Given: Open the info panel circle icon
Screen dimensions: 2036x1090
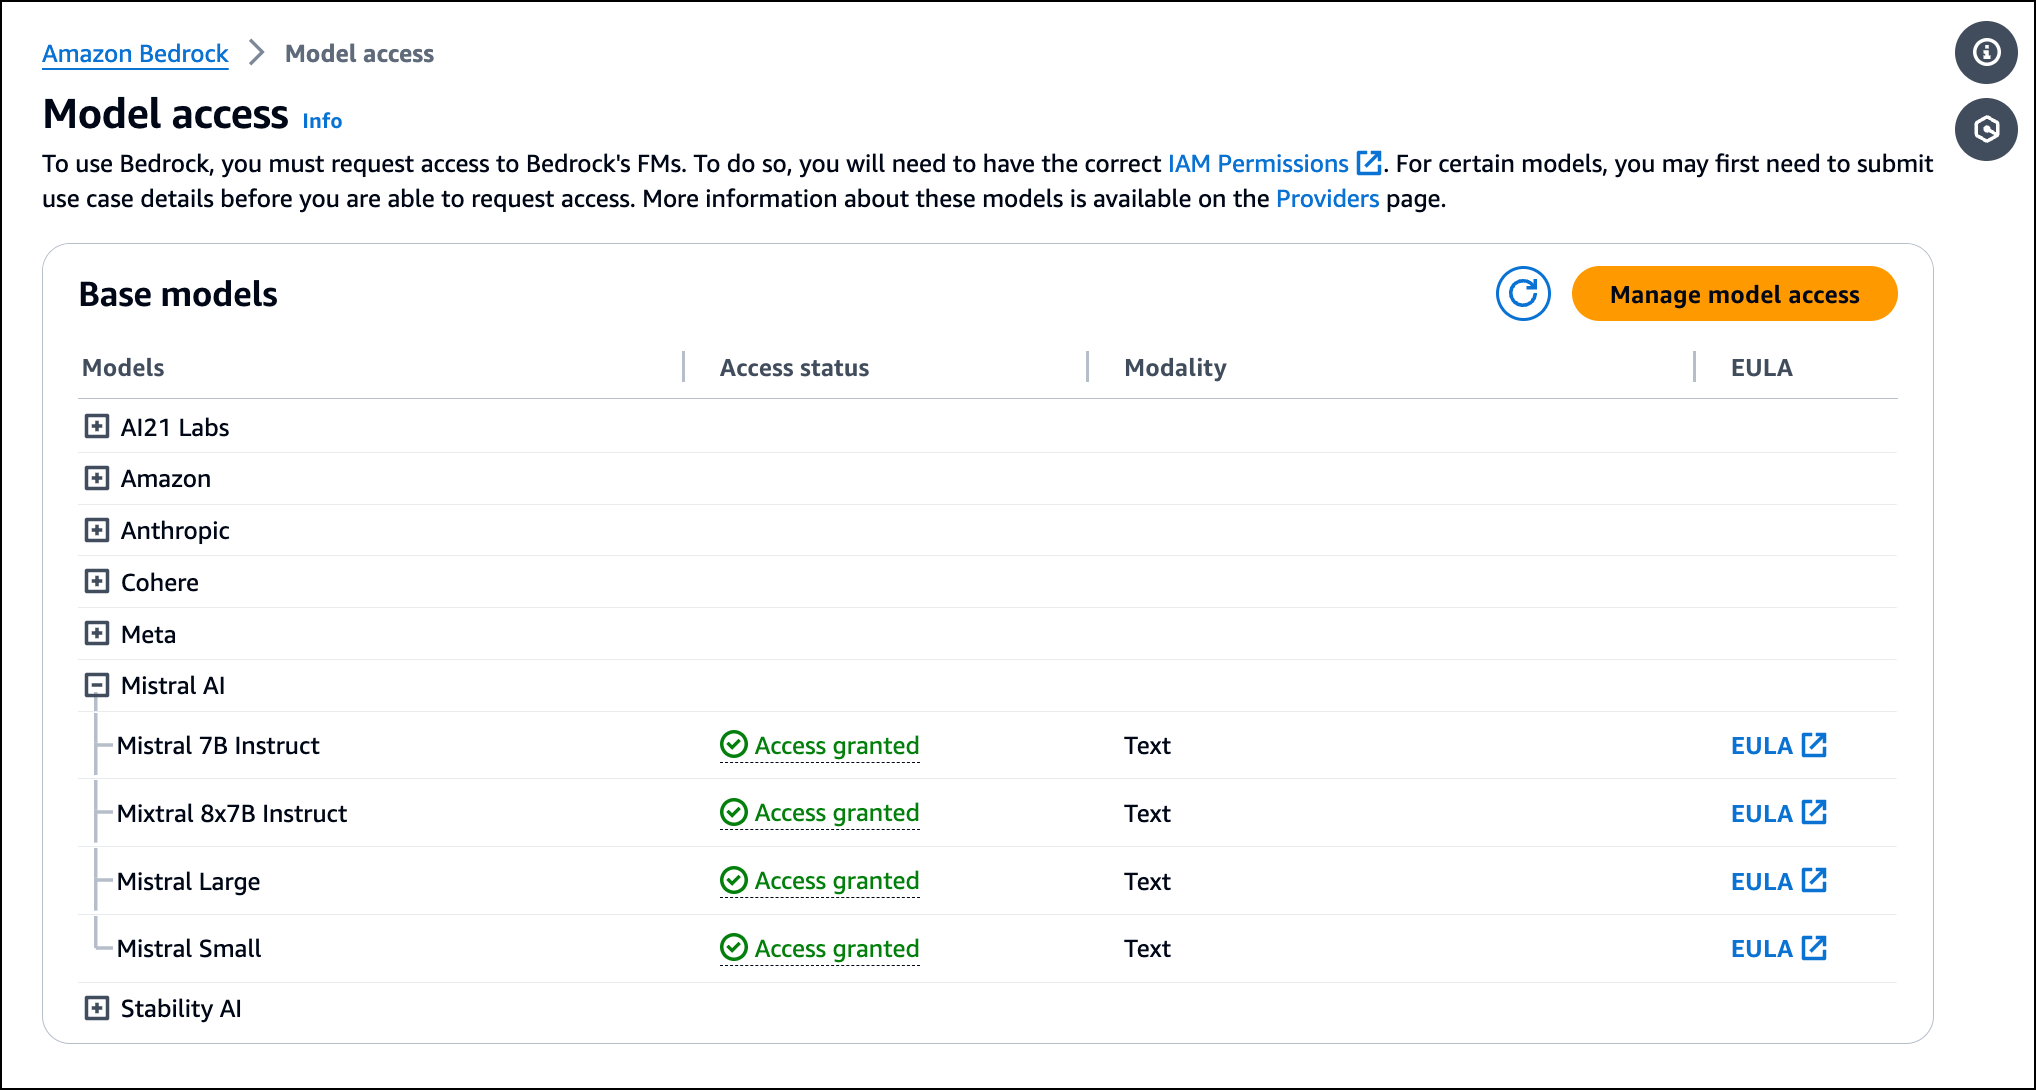Looking at the screenshot, I should coord(1986,52).
